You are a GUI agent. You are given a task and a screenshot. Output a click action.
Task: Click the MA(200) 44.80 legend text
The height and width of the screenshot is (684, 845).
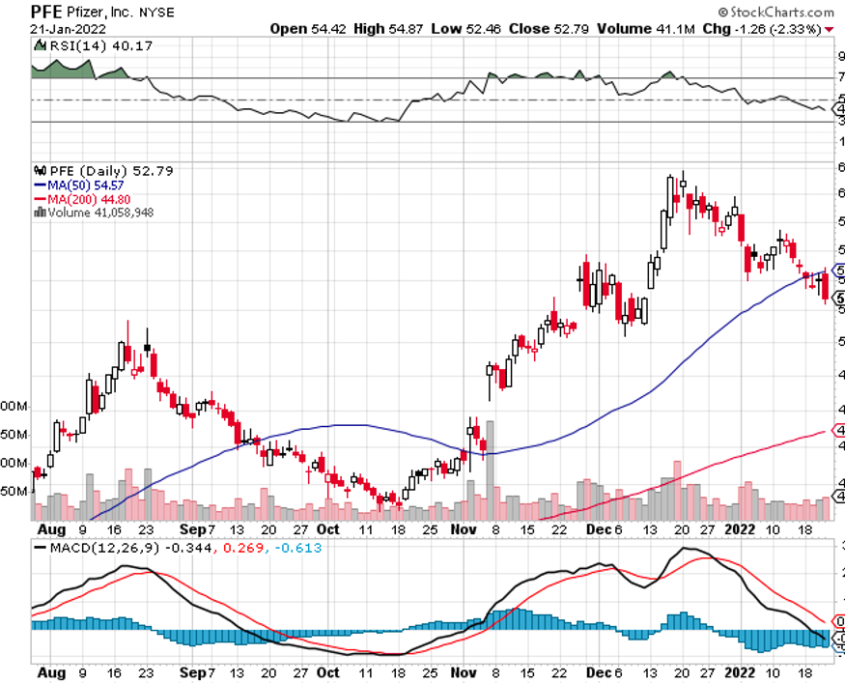pyautogui.click(x=89, y=199)
